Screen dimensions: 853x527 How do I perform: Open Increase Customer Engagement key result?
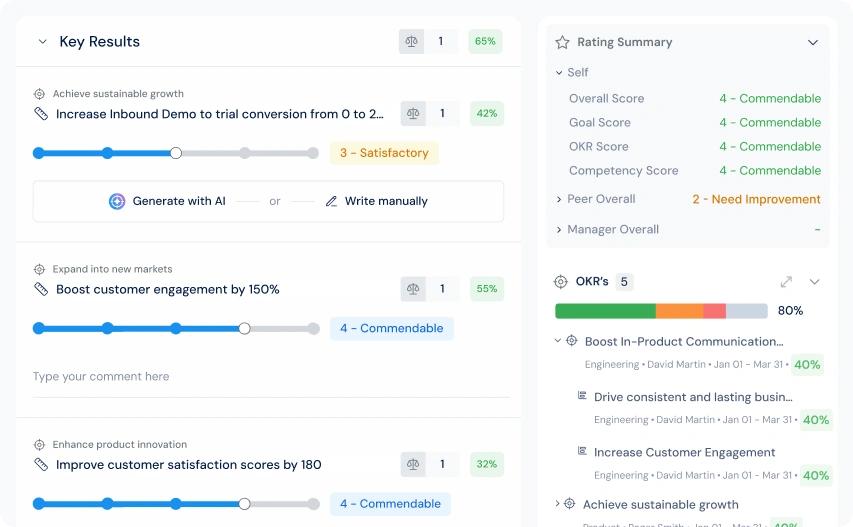(x=684, y=452)
